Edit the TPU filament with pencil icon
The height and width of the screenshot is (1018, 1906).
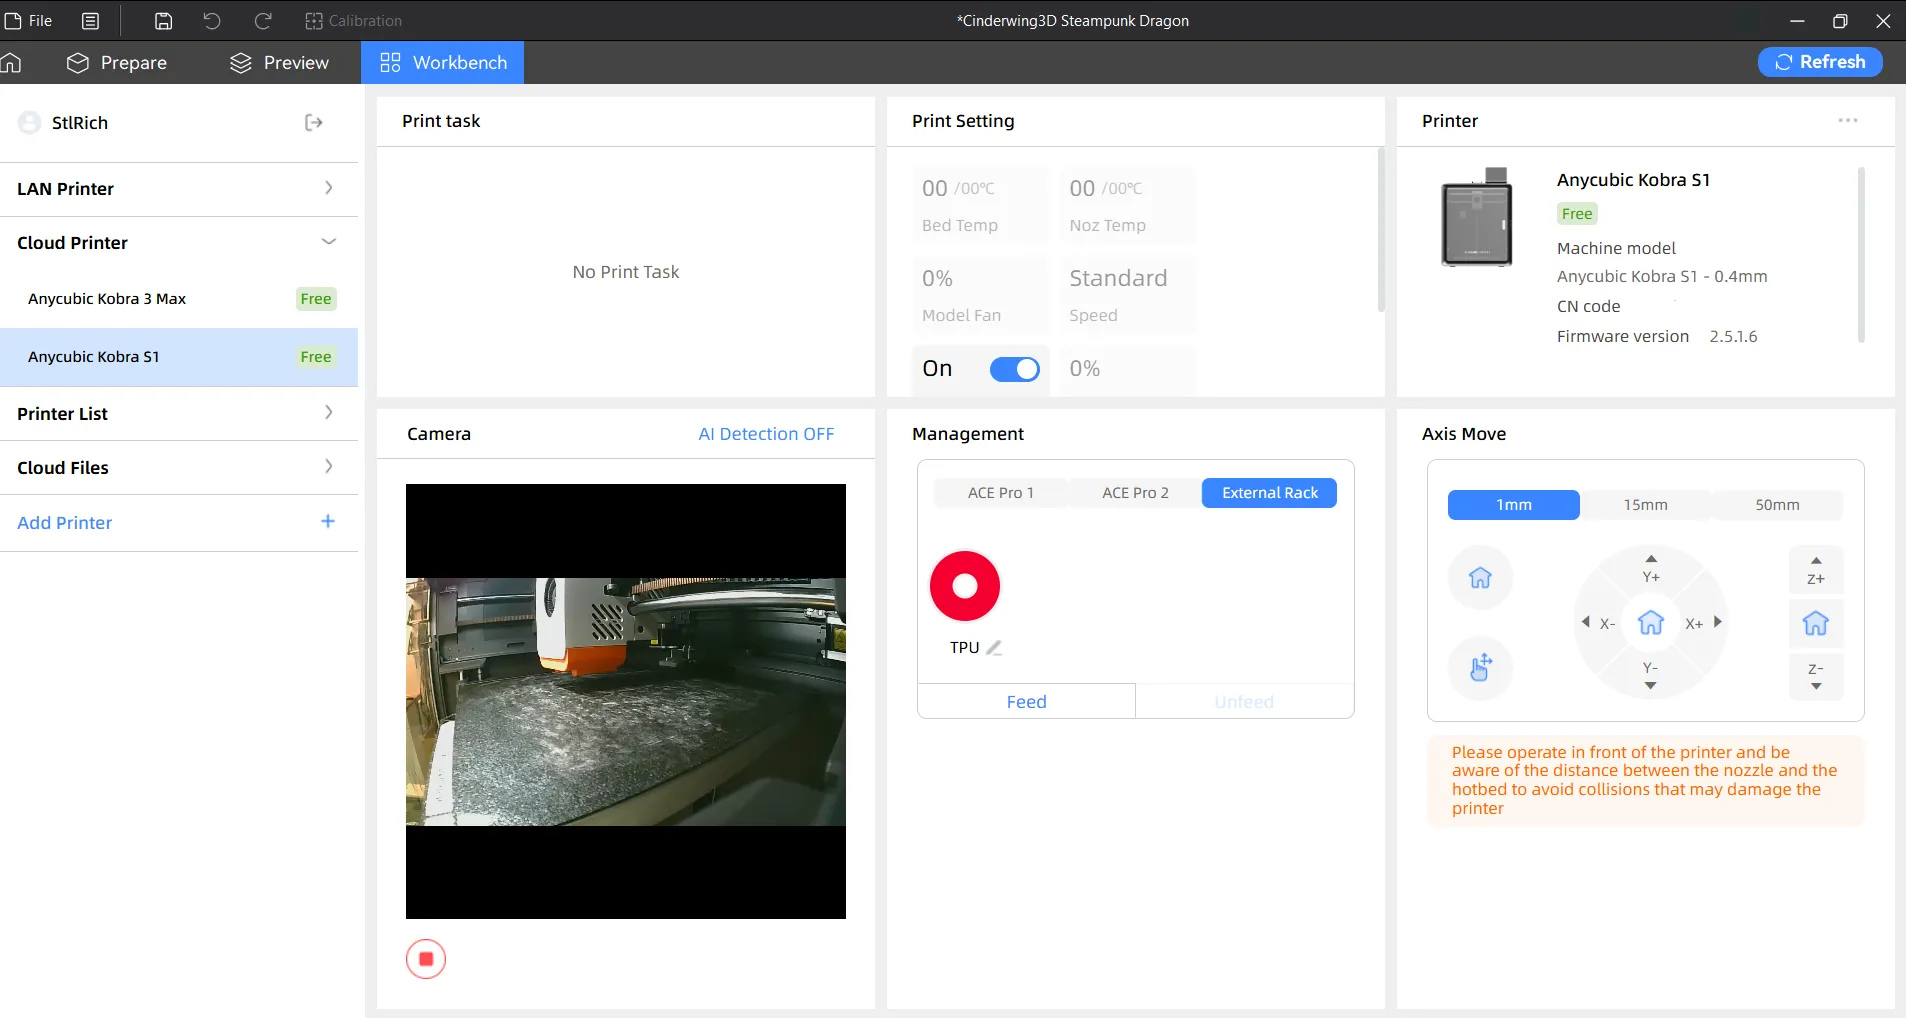click(x=994, y=648)
